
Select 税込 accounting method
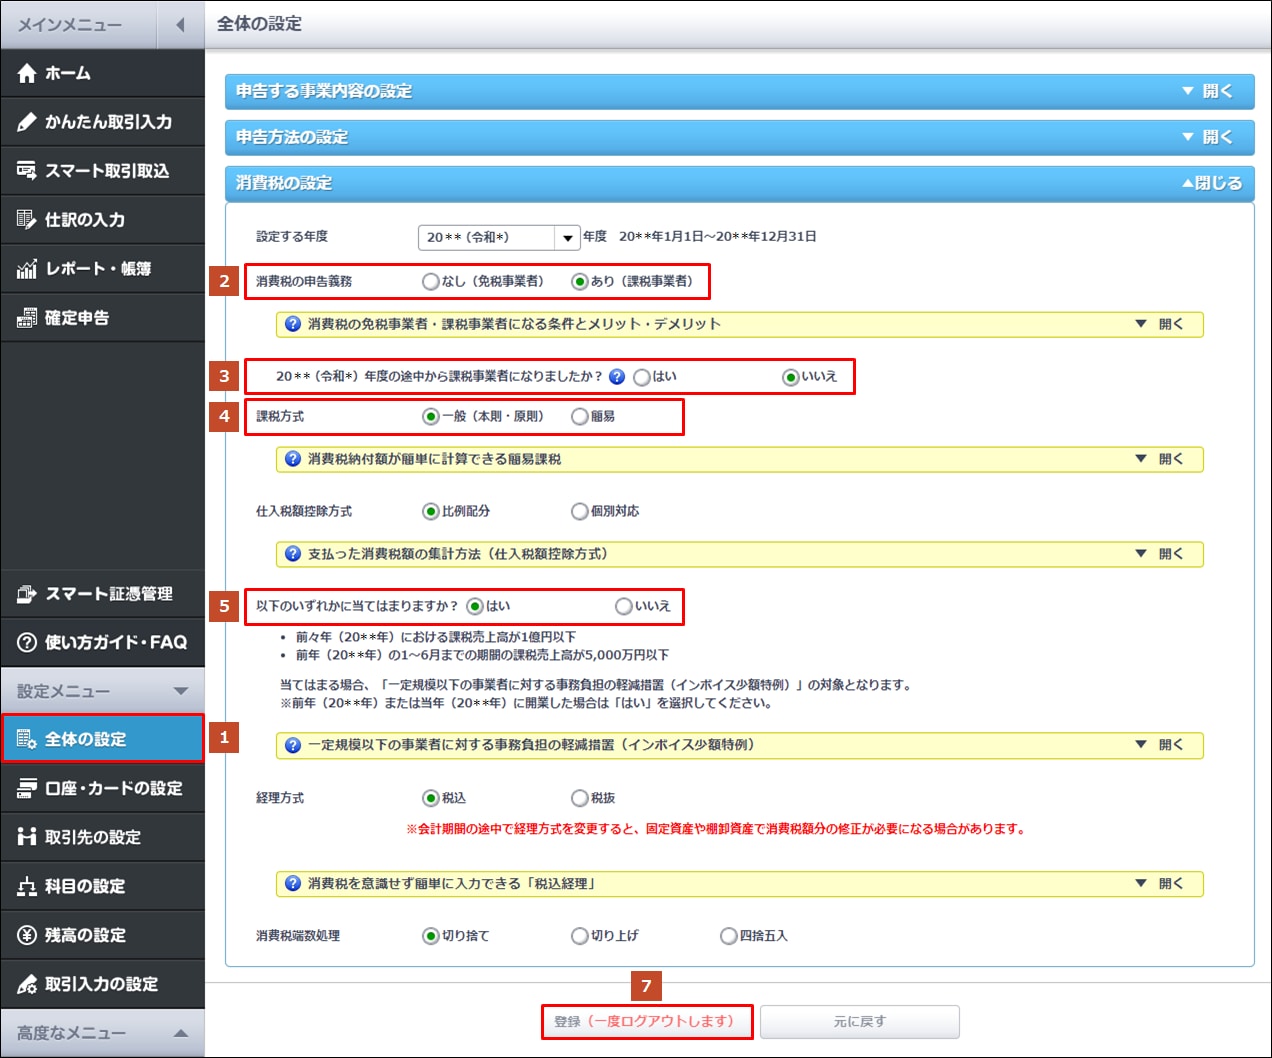click(431, 798)
